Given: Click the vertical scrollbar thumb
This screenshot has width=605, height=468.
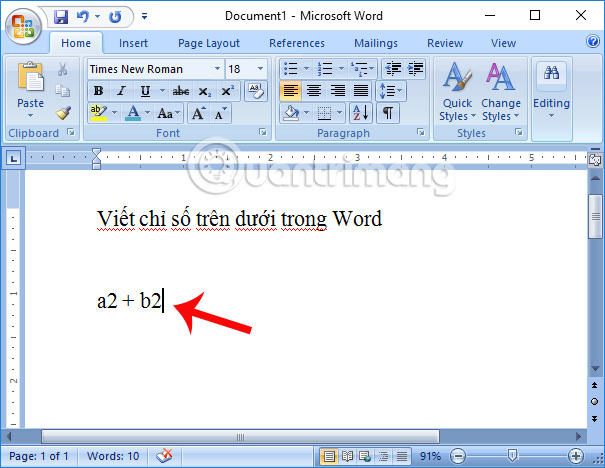Looking at the screenshot, I should pos(595,217).
